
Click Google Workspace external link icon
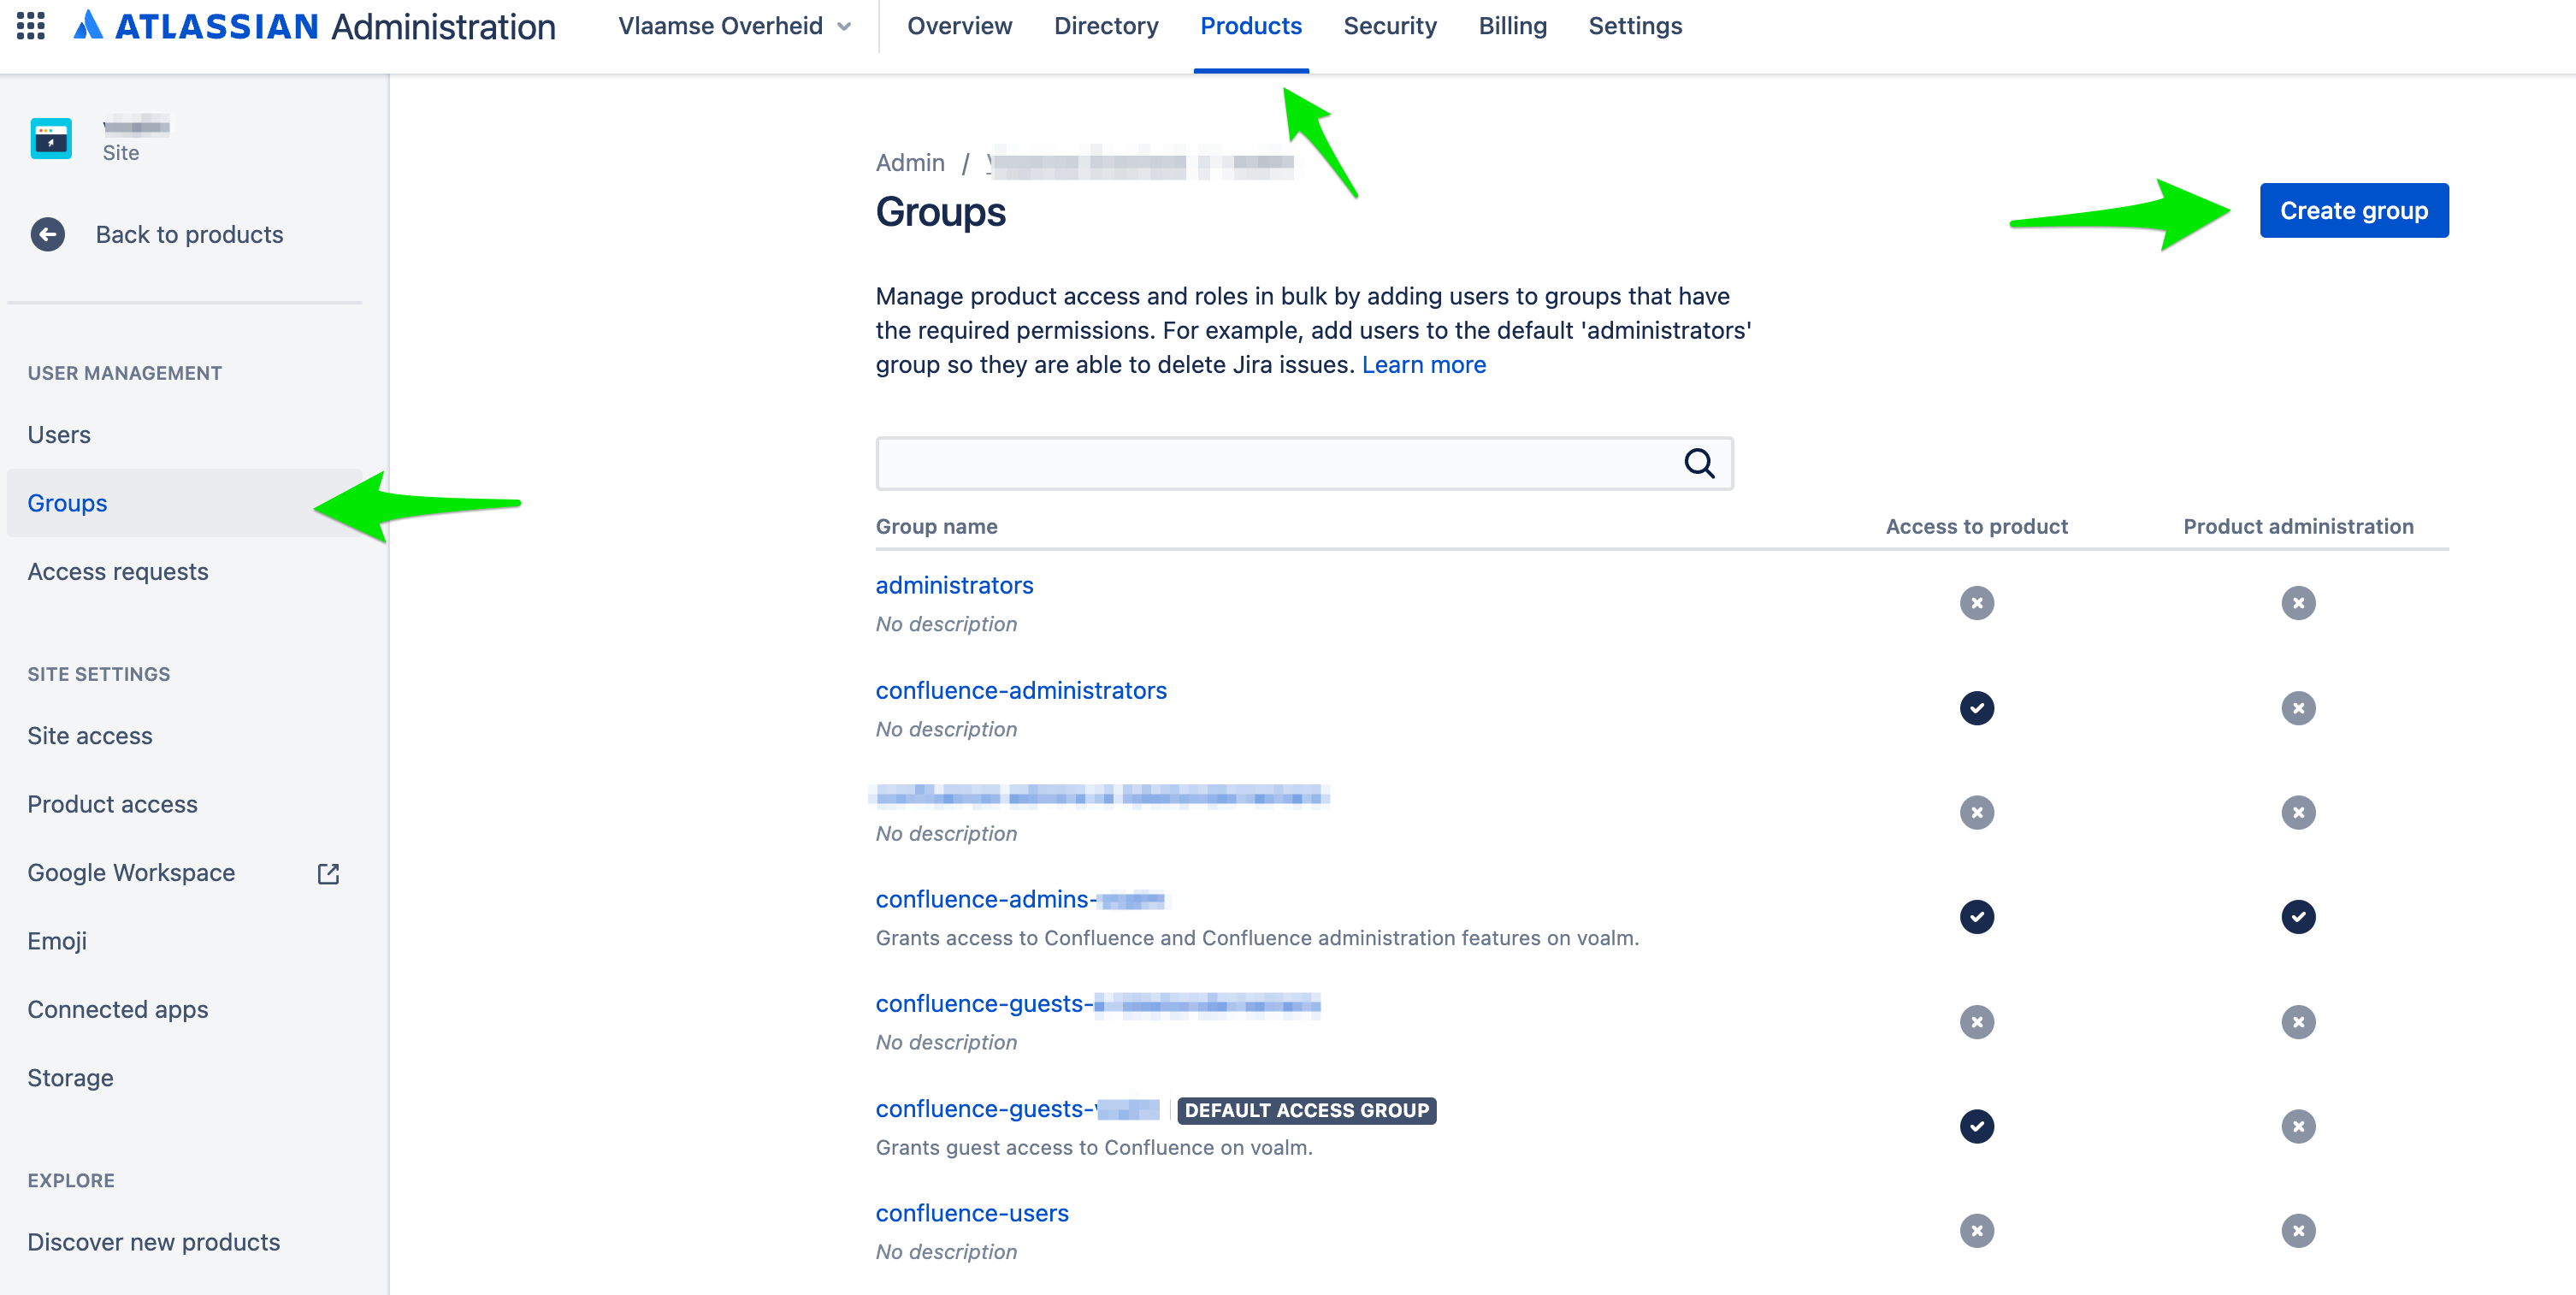[328, 873]
